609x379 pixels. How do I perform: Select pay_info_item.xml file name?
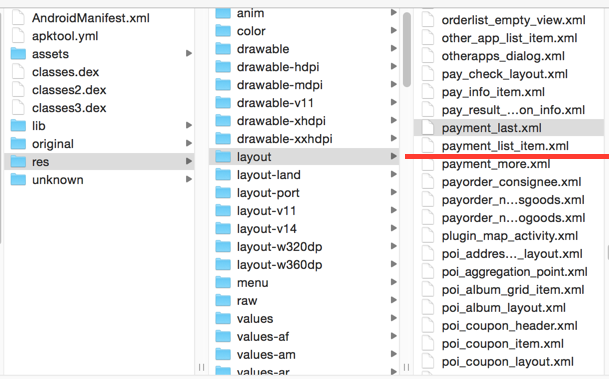[x=493, y=92]
